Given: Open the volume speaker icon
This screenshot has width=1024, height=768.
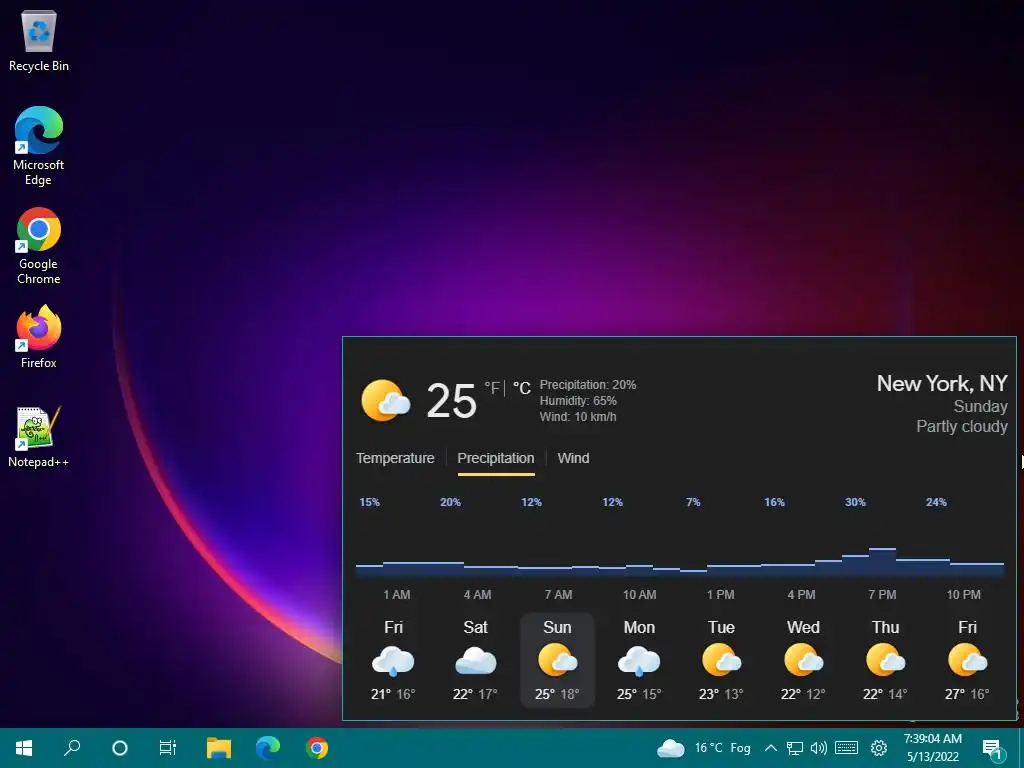Looking at the screenshot, I should [x=818, y=748].
